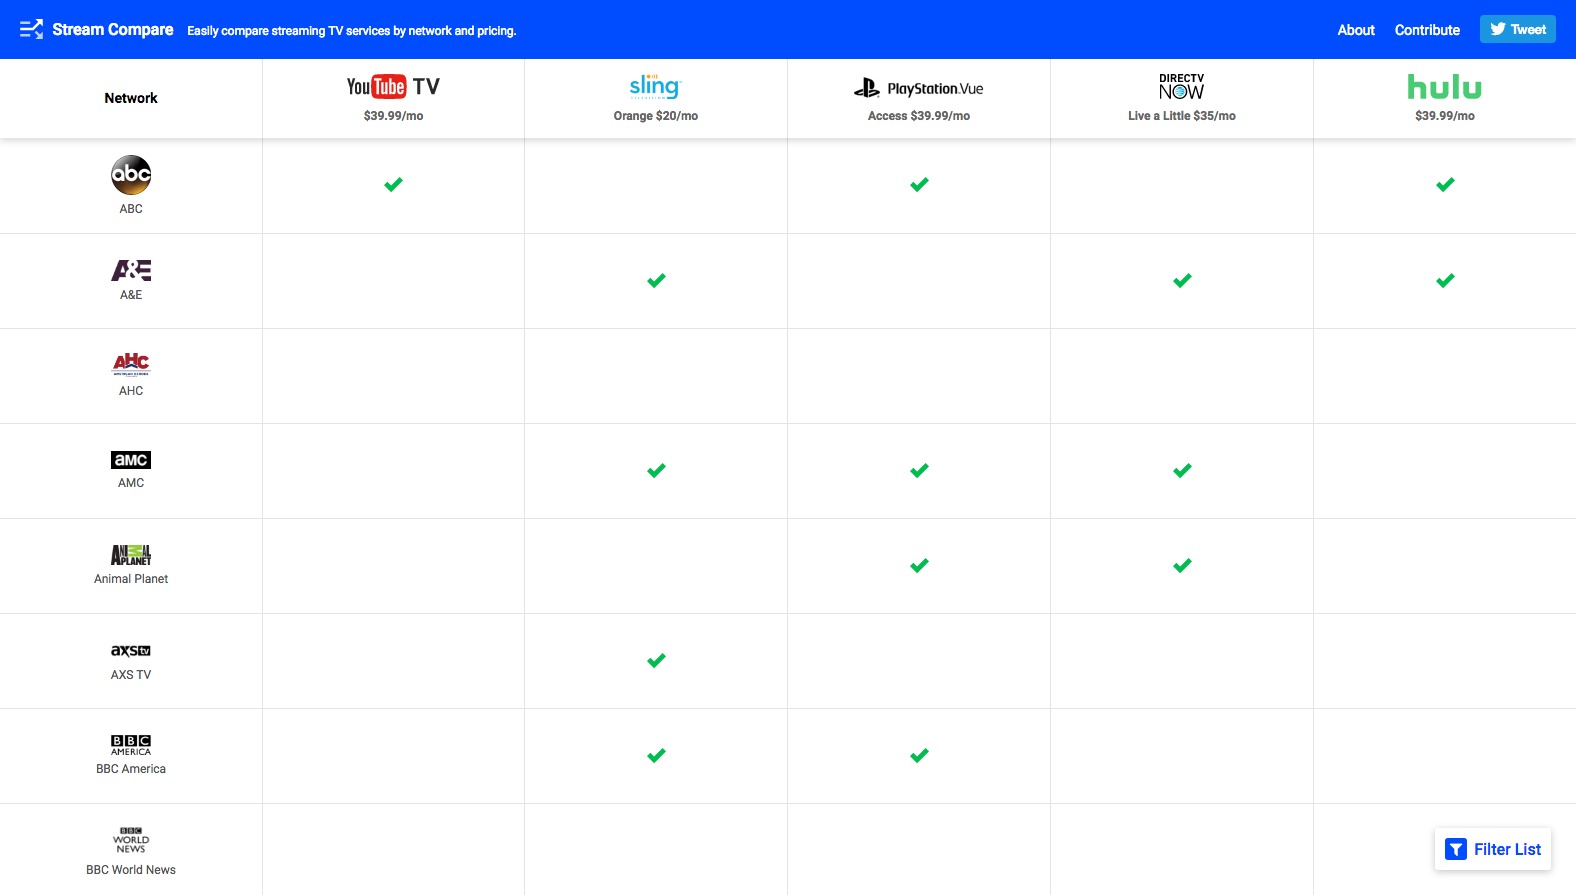
Task: Click the A&E checkmark under Hulu
Action: tap(1445, 280)
